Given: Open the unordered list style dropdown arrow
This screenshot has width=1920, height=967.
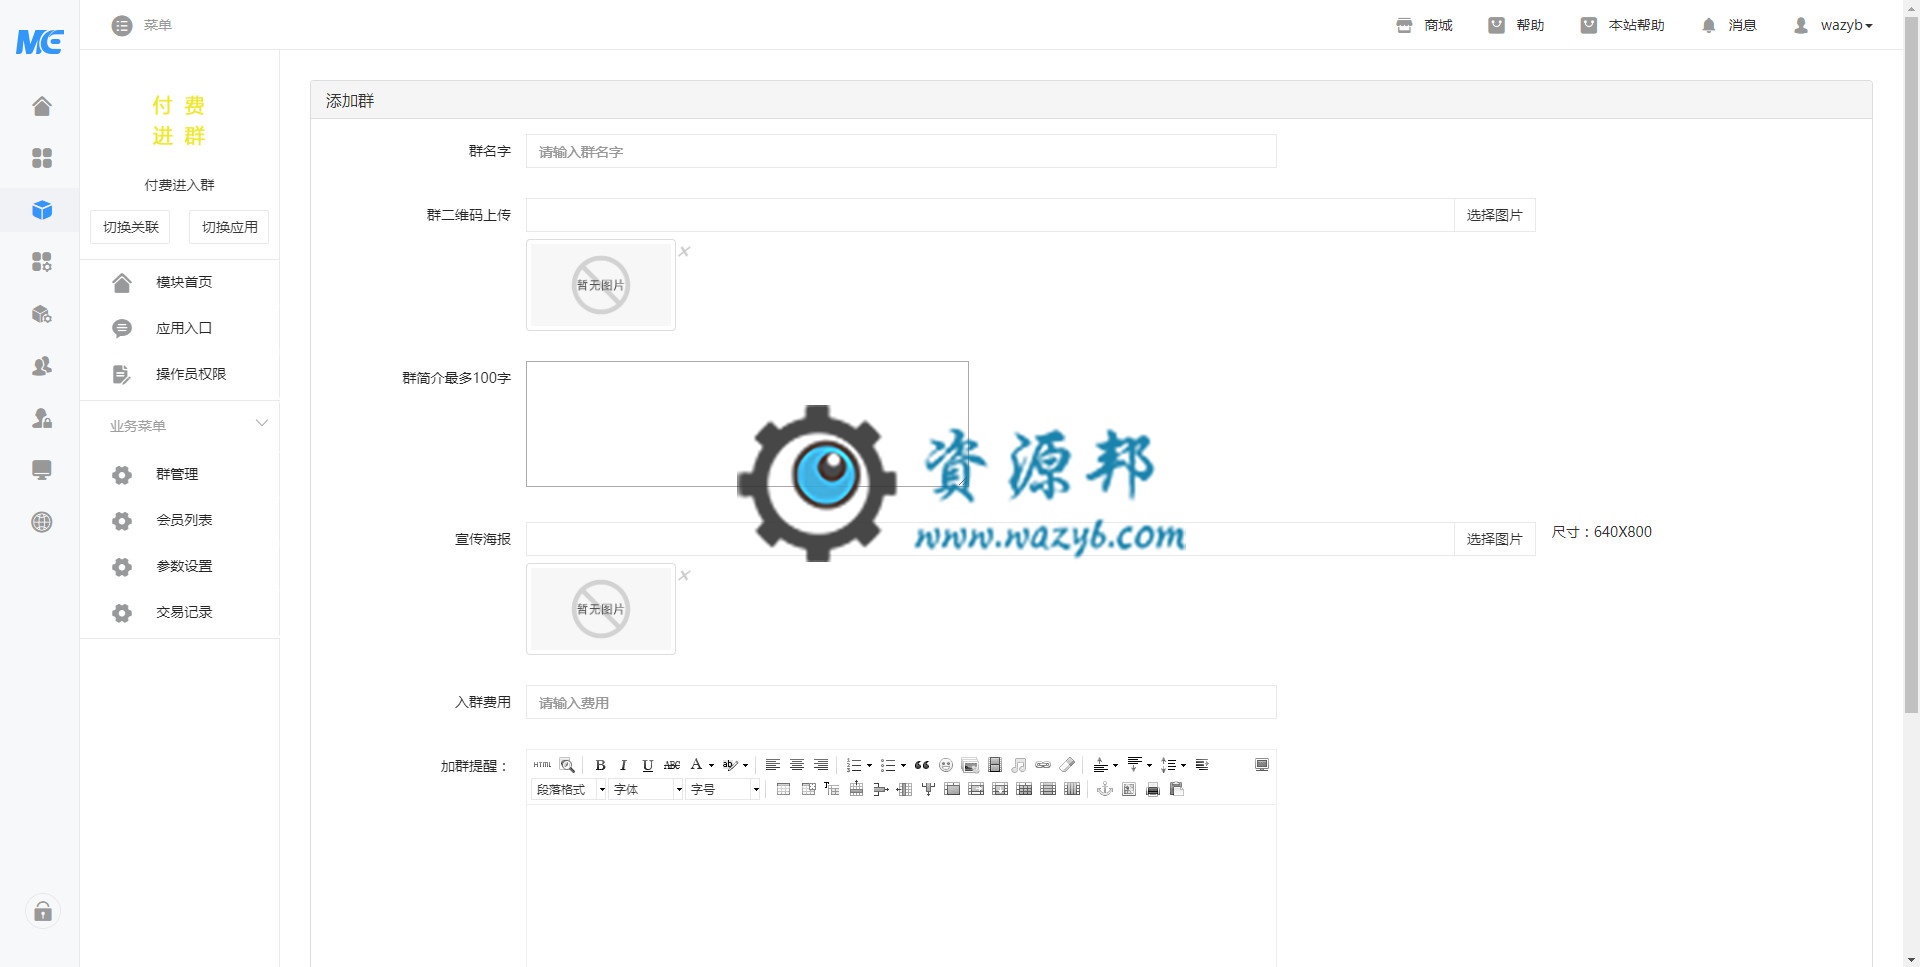Looking at the screenshot, I should (903, 765).
